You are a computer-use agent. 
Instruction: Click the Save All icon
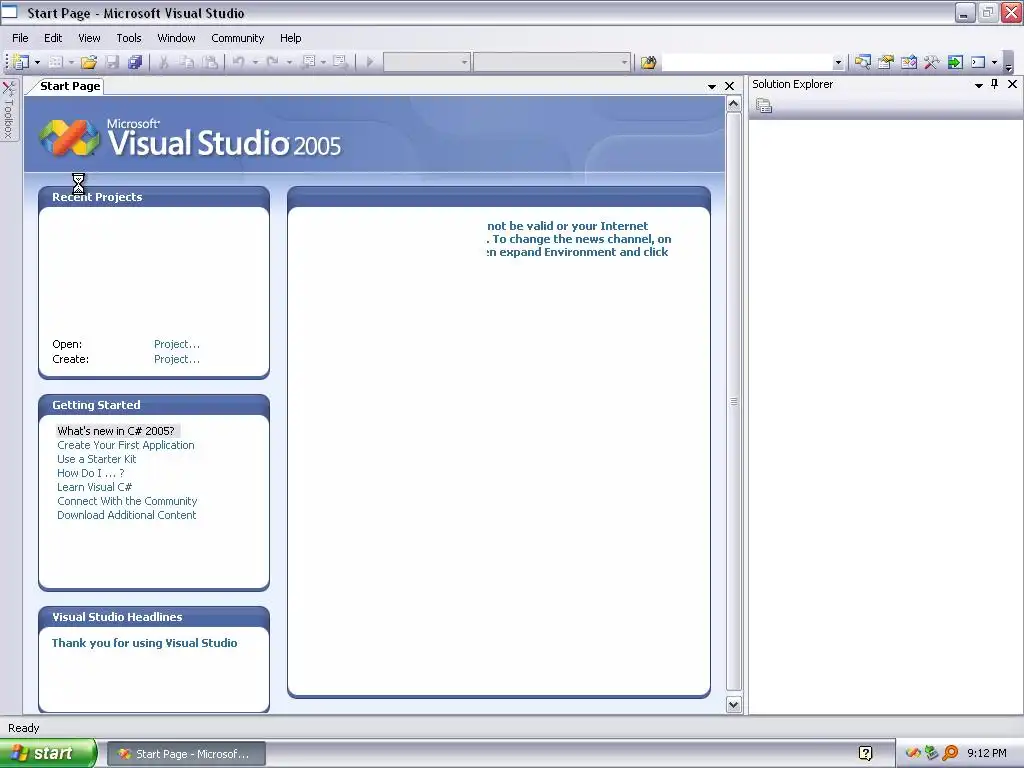tap(135, 62)
